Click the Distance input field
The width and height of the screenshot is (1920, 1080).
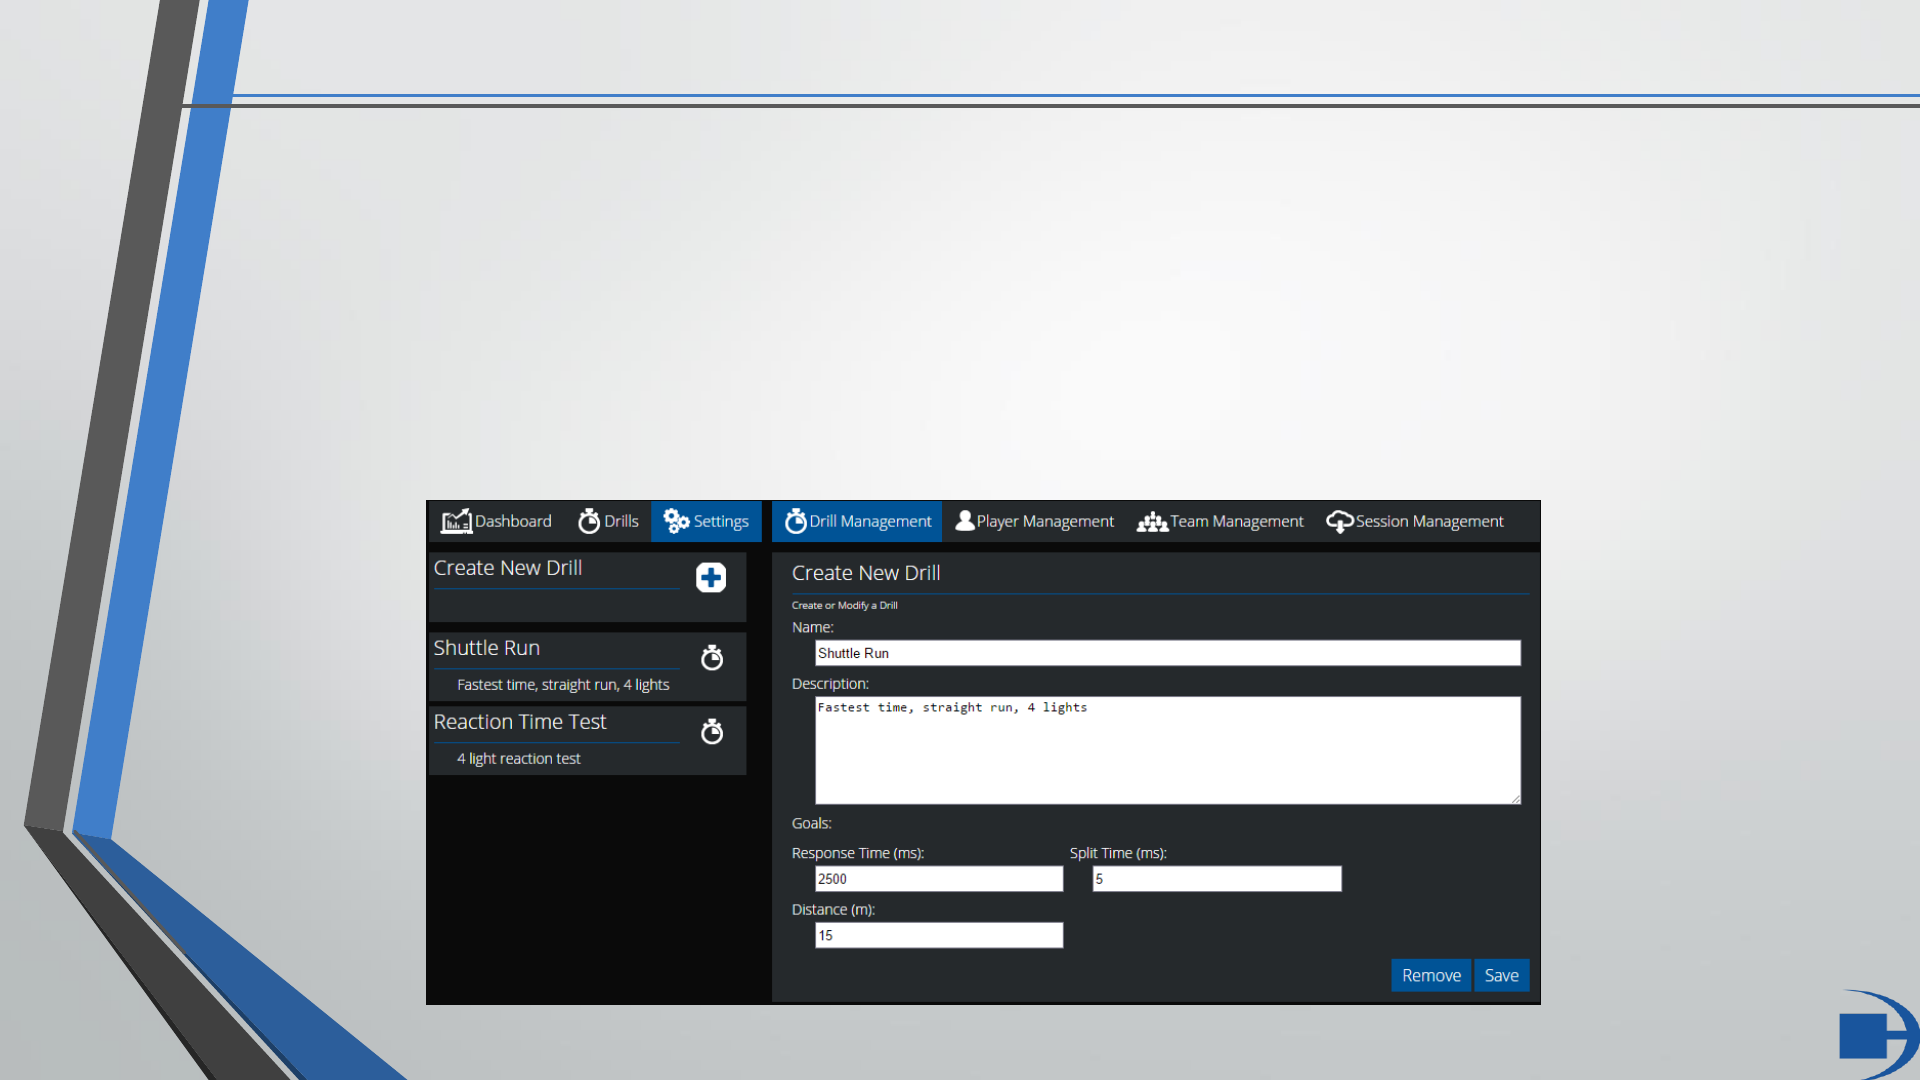(938, 935)
